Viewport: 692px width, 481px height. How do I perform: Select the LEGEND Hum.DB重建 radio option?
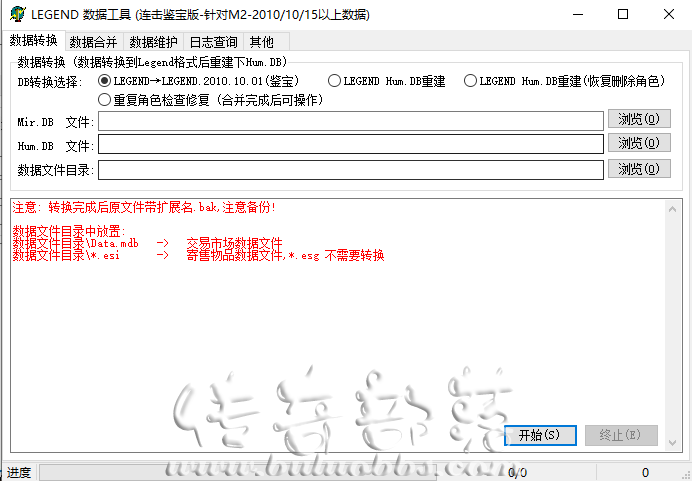click(387, 81)
